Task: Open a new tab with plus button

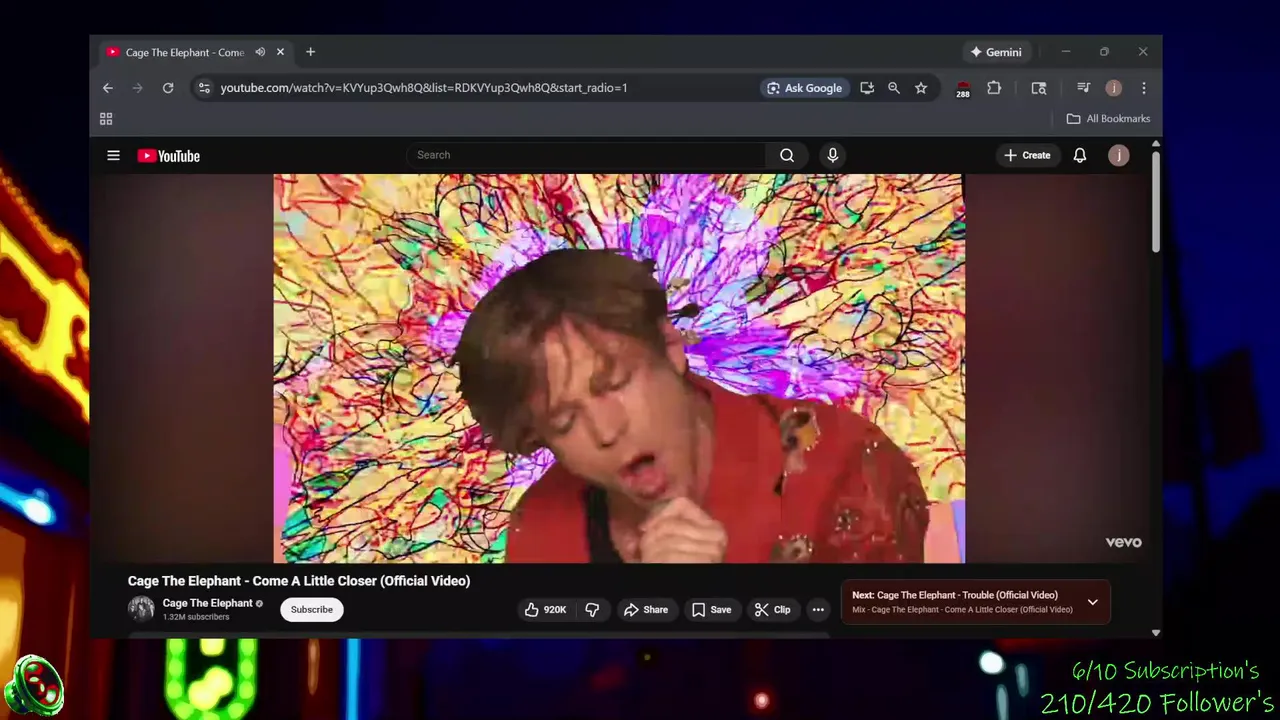Action: tap(310, 52)
